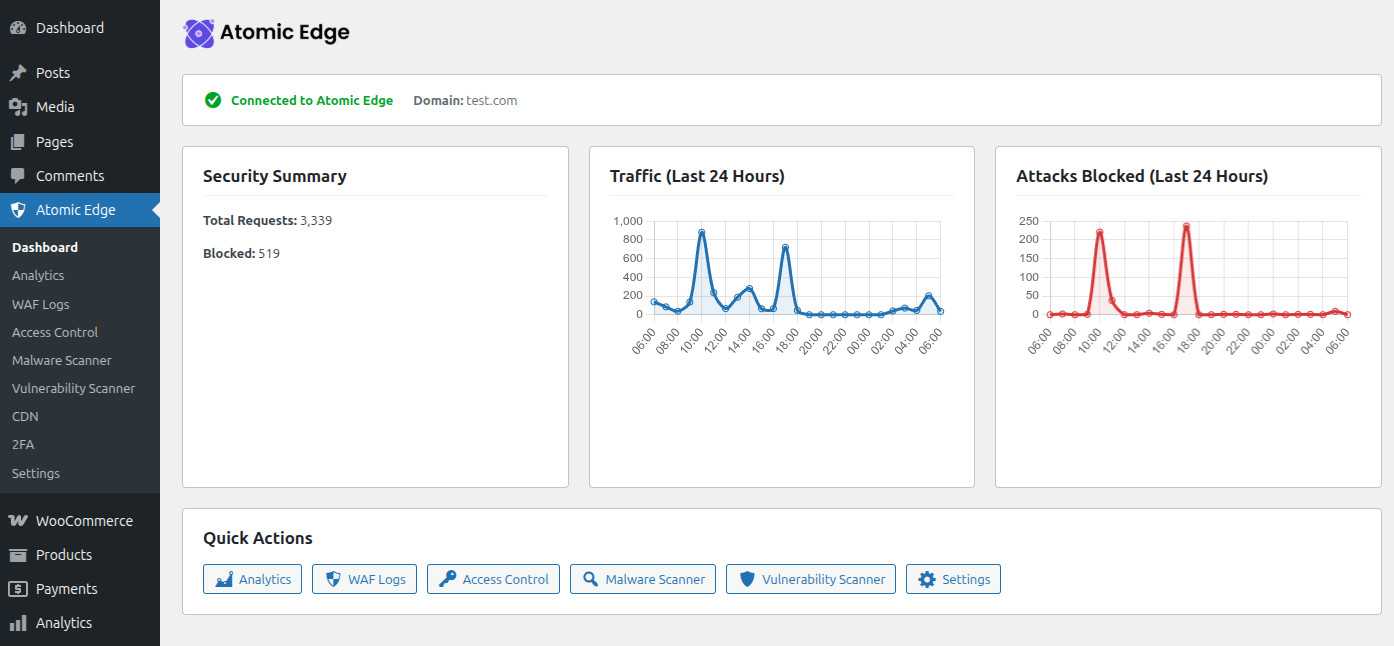Click the Media library icon
This screenshot has width=1394, height=646.
(18, 107)
